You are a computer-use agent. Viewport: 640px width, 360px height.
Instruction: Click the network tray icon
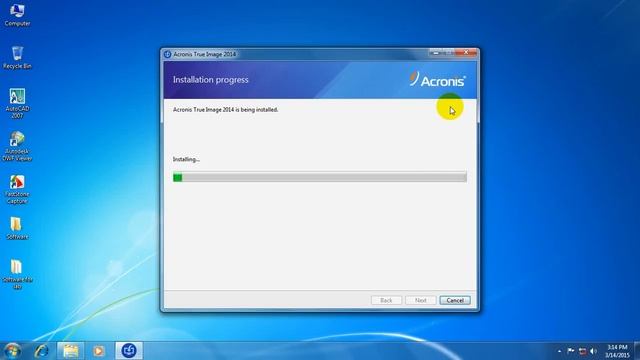[582, 351]
